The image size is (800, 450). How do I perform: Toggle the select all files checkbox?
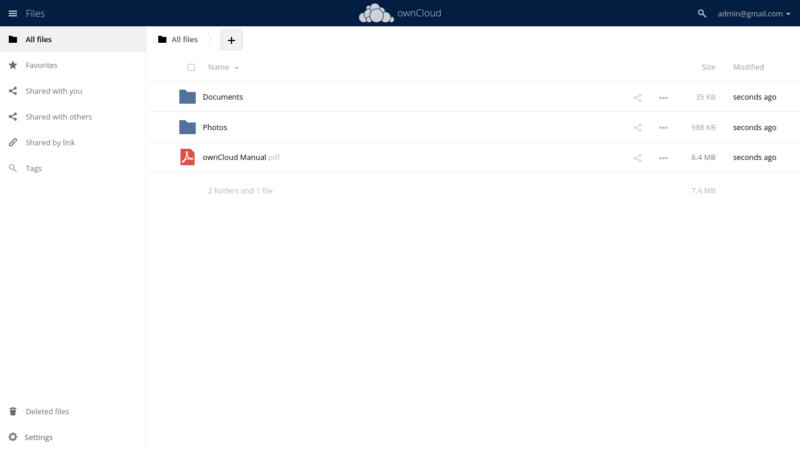click(191, 68)
